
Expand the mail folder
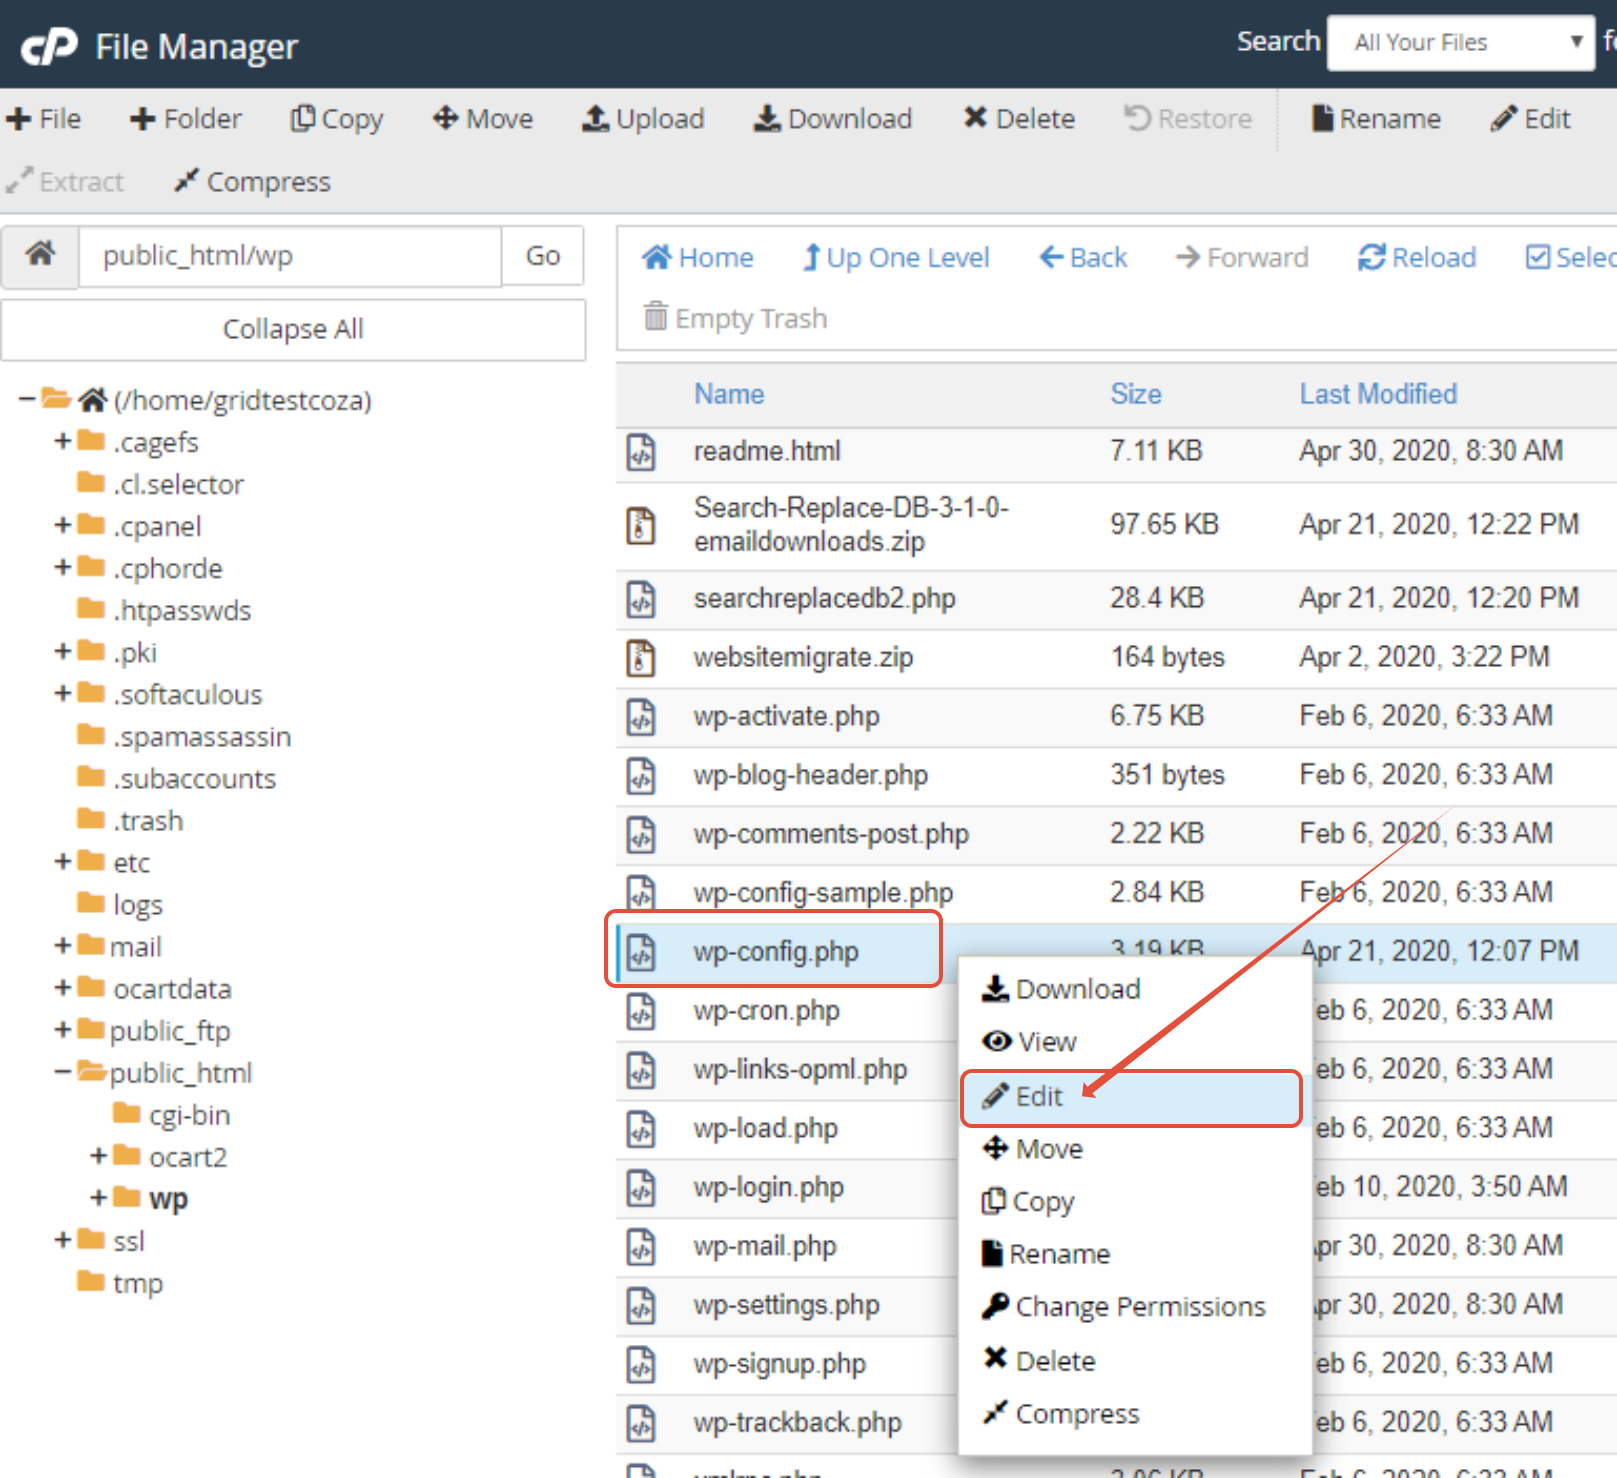[63, 945]
